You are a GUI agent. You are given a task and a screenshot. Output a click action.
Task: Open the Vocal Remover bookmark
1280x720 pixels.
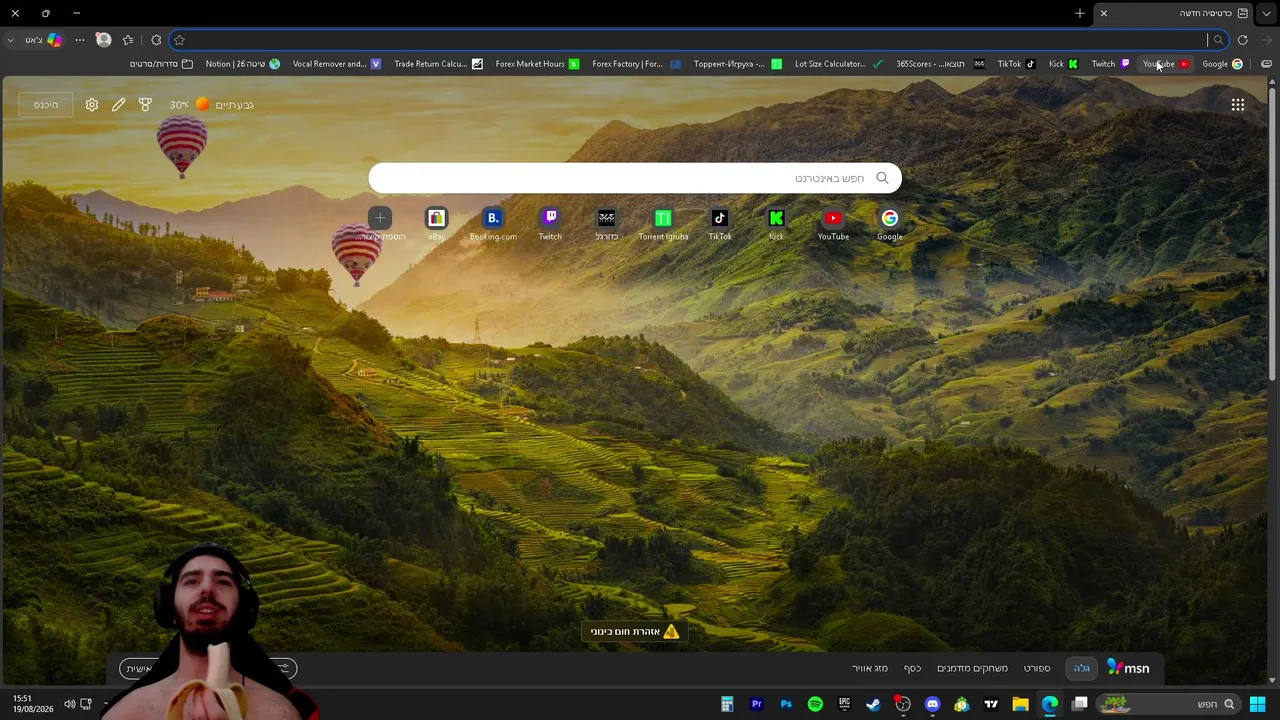(337, 64)
